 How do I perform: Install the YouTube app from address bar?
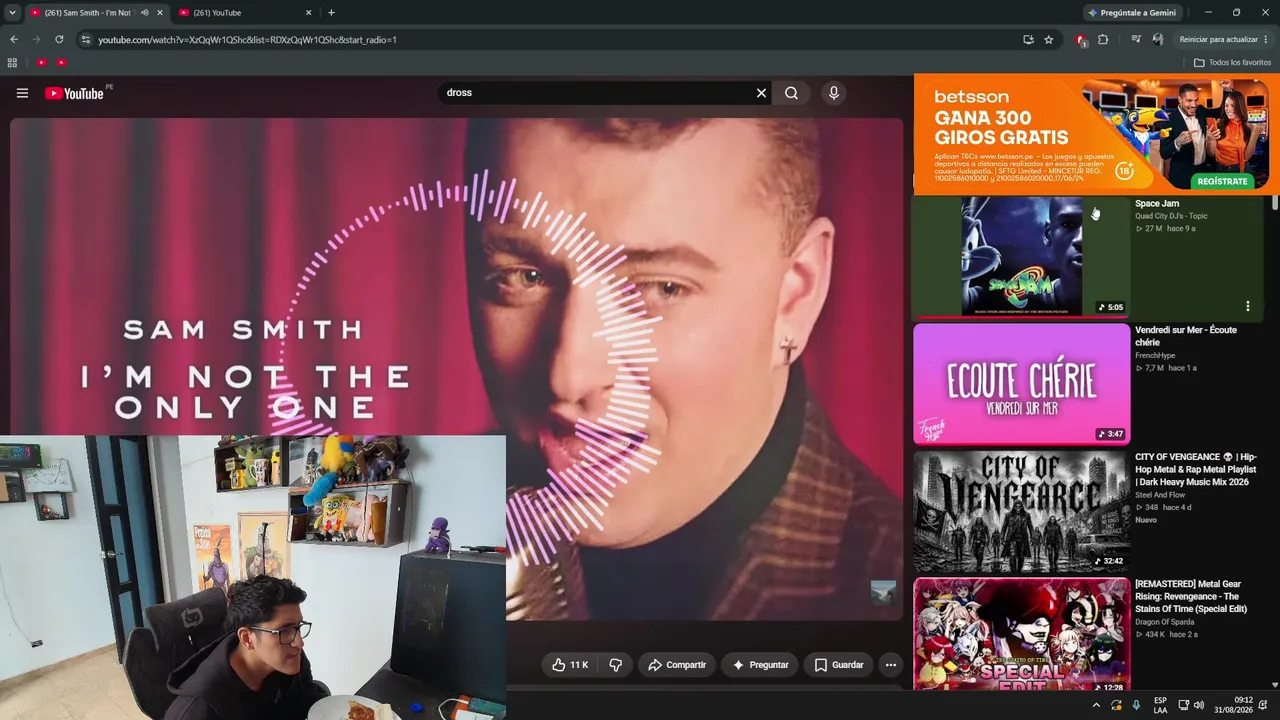pos(1028,40)
